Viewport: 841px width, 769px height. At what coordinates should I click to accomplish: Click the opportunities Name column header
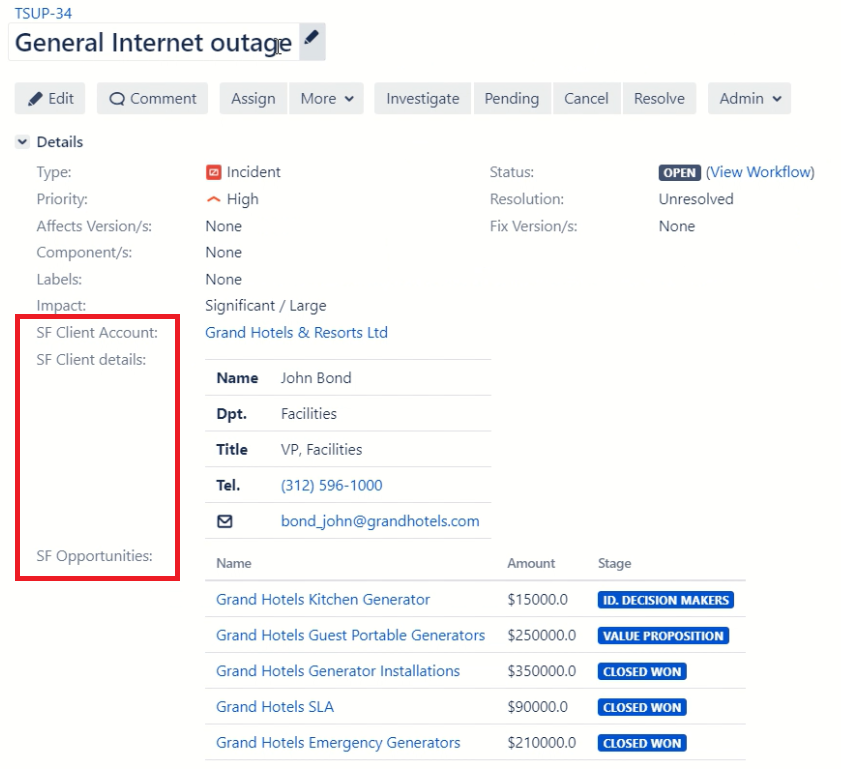tap(234, 564)
